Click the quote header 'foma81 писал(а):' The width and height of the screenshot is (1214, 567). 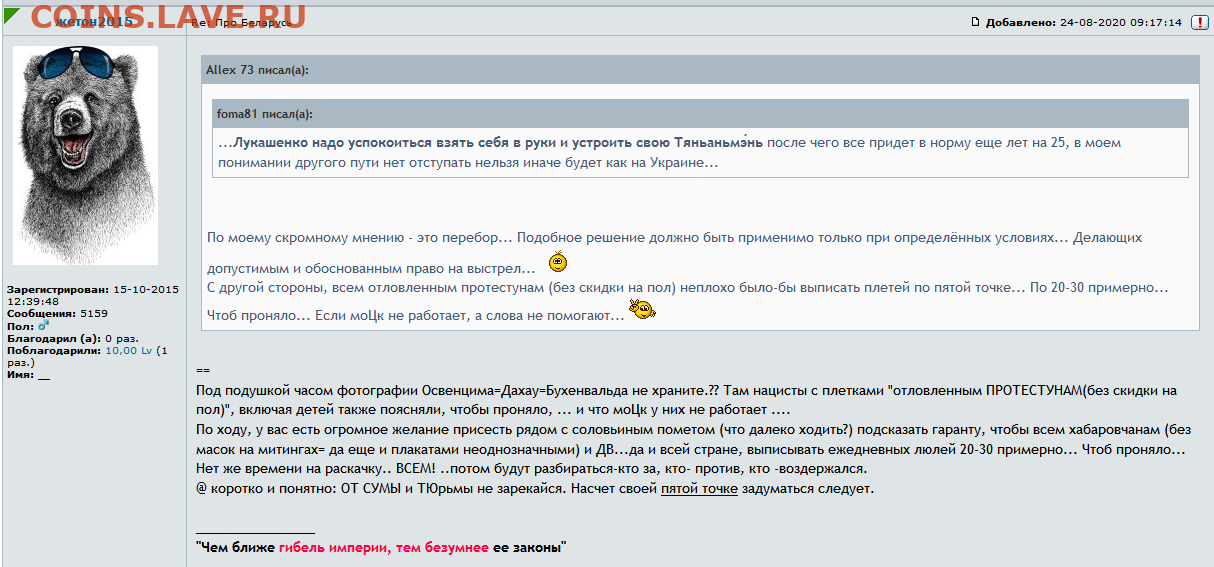tap(264, 114)
